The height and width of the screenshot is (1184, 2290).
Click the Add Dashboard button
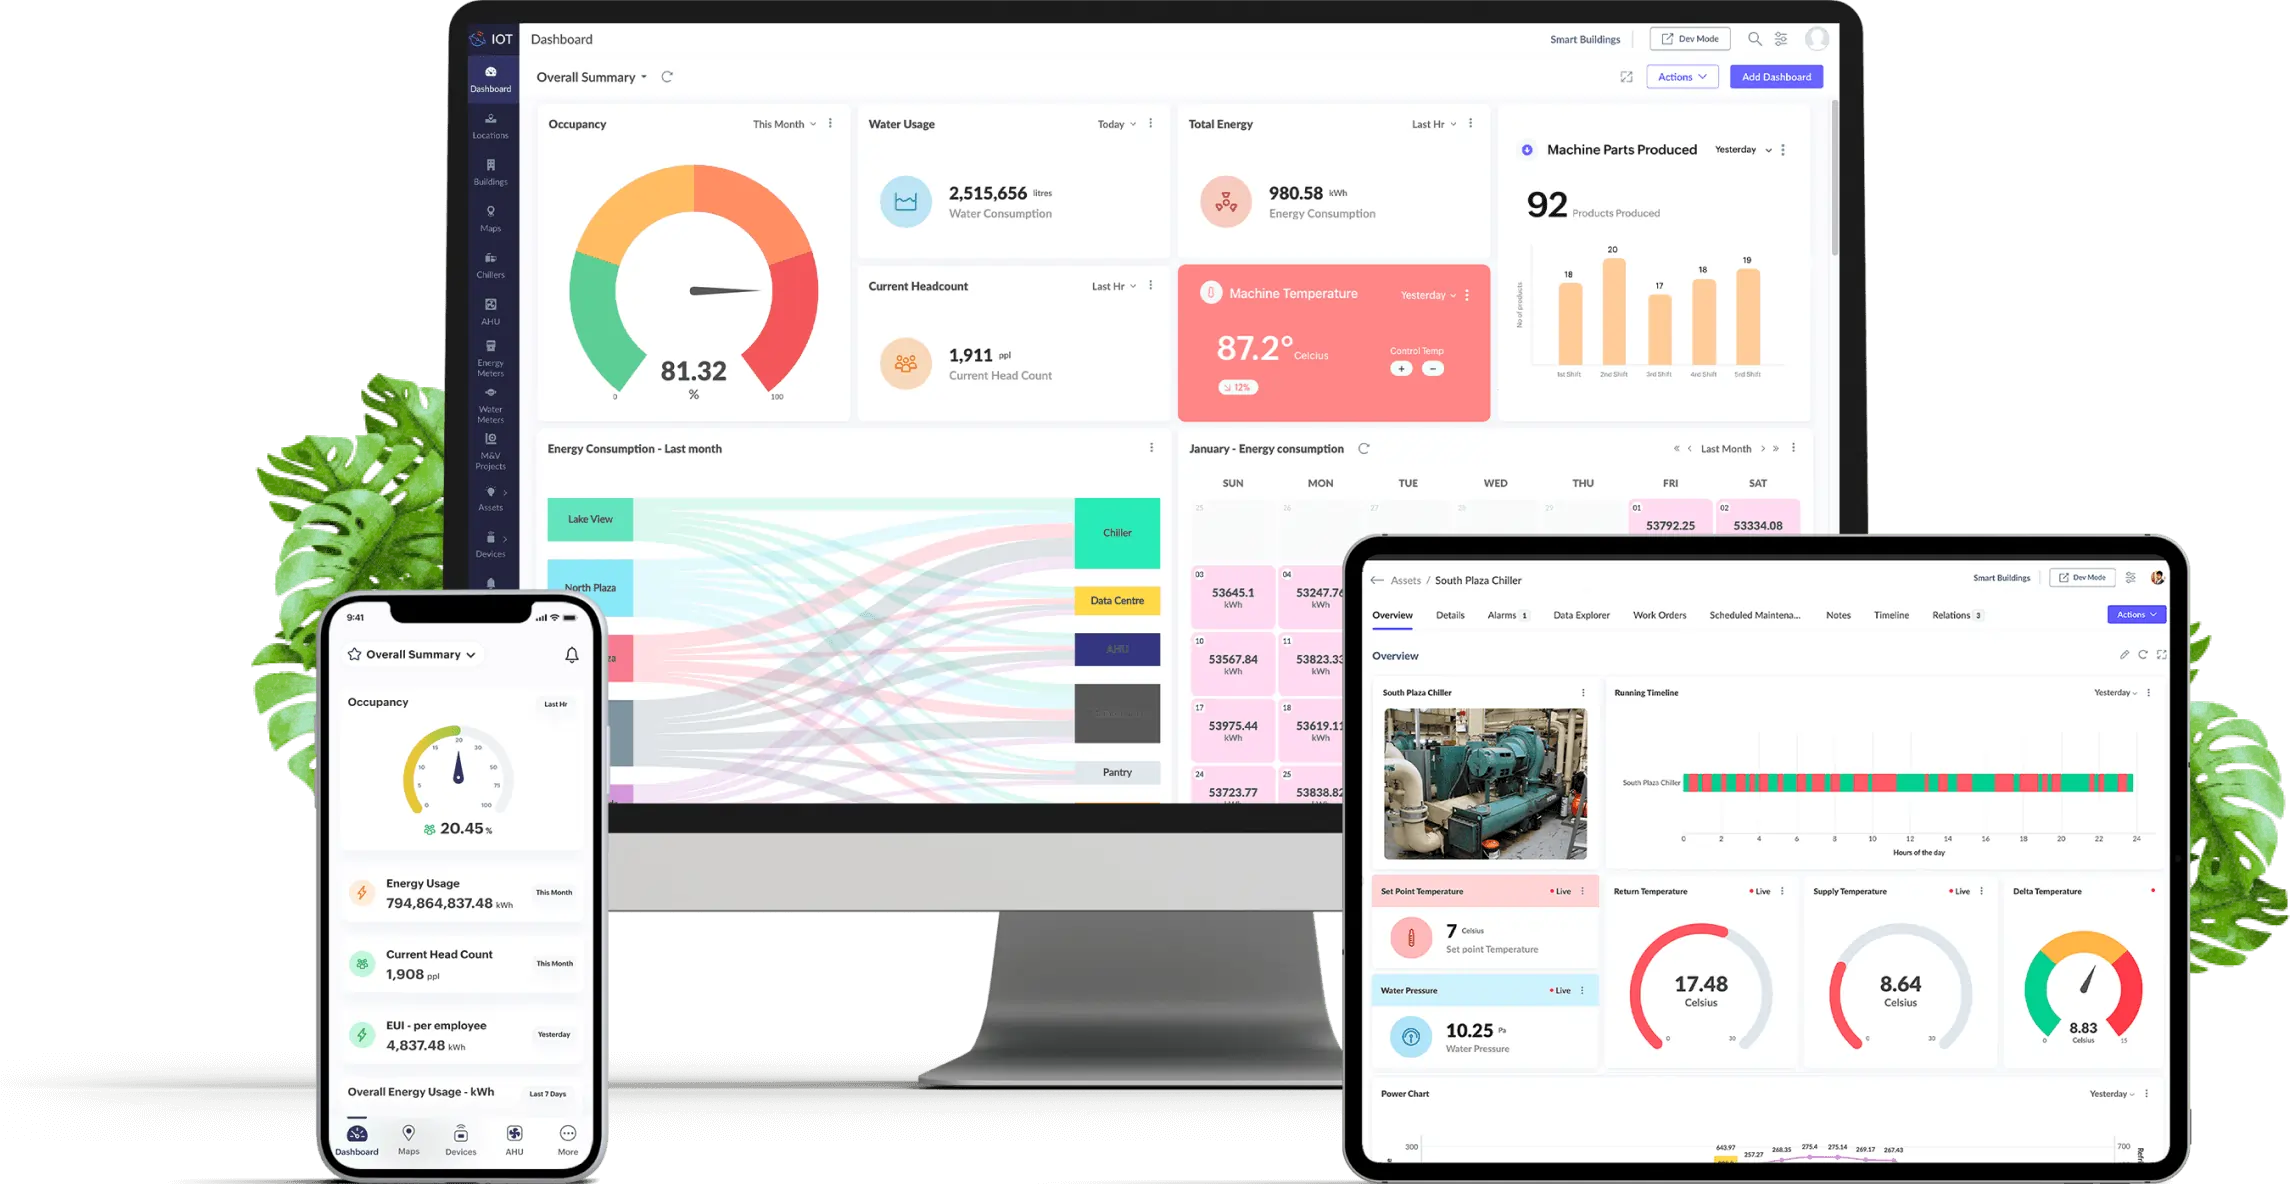coord(1774,77)
